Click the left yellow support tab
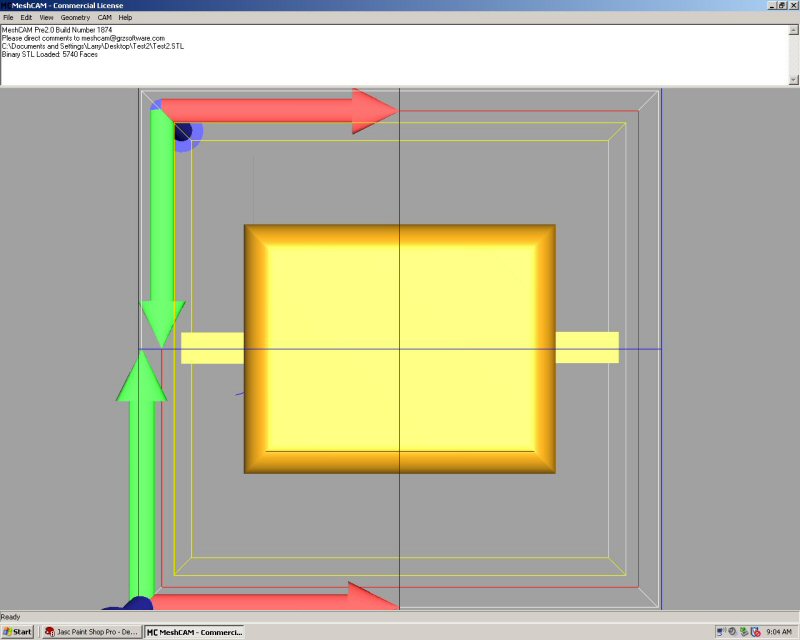Image resolution: width=800 pixels, height=640 pixels. 212,348
